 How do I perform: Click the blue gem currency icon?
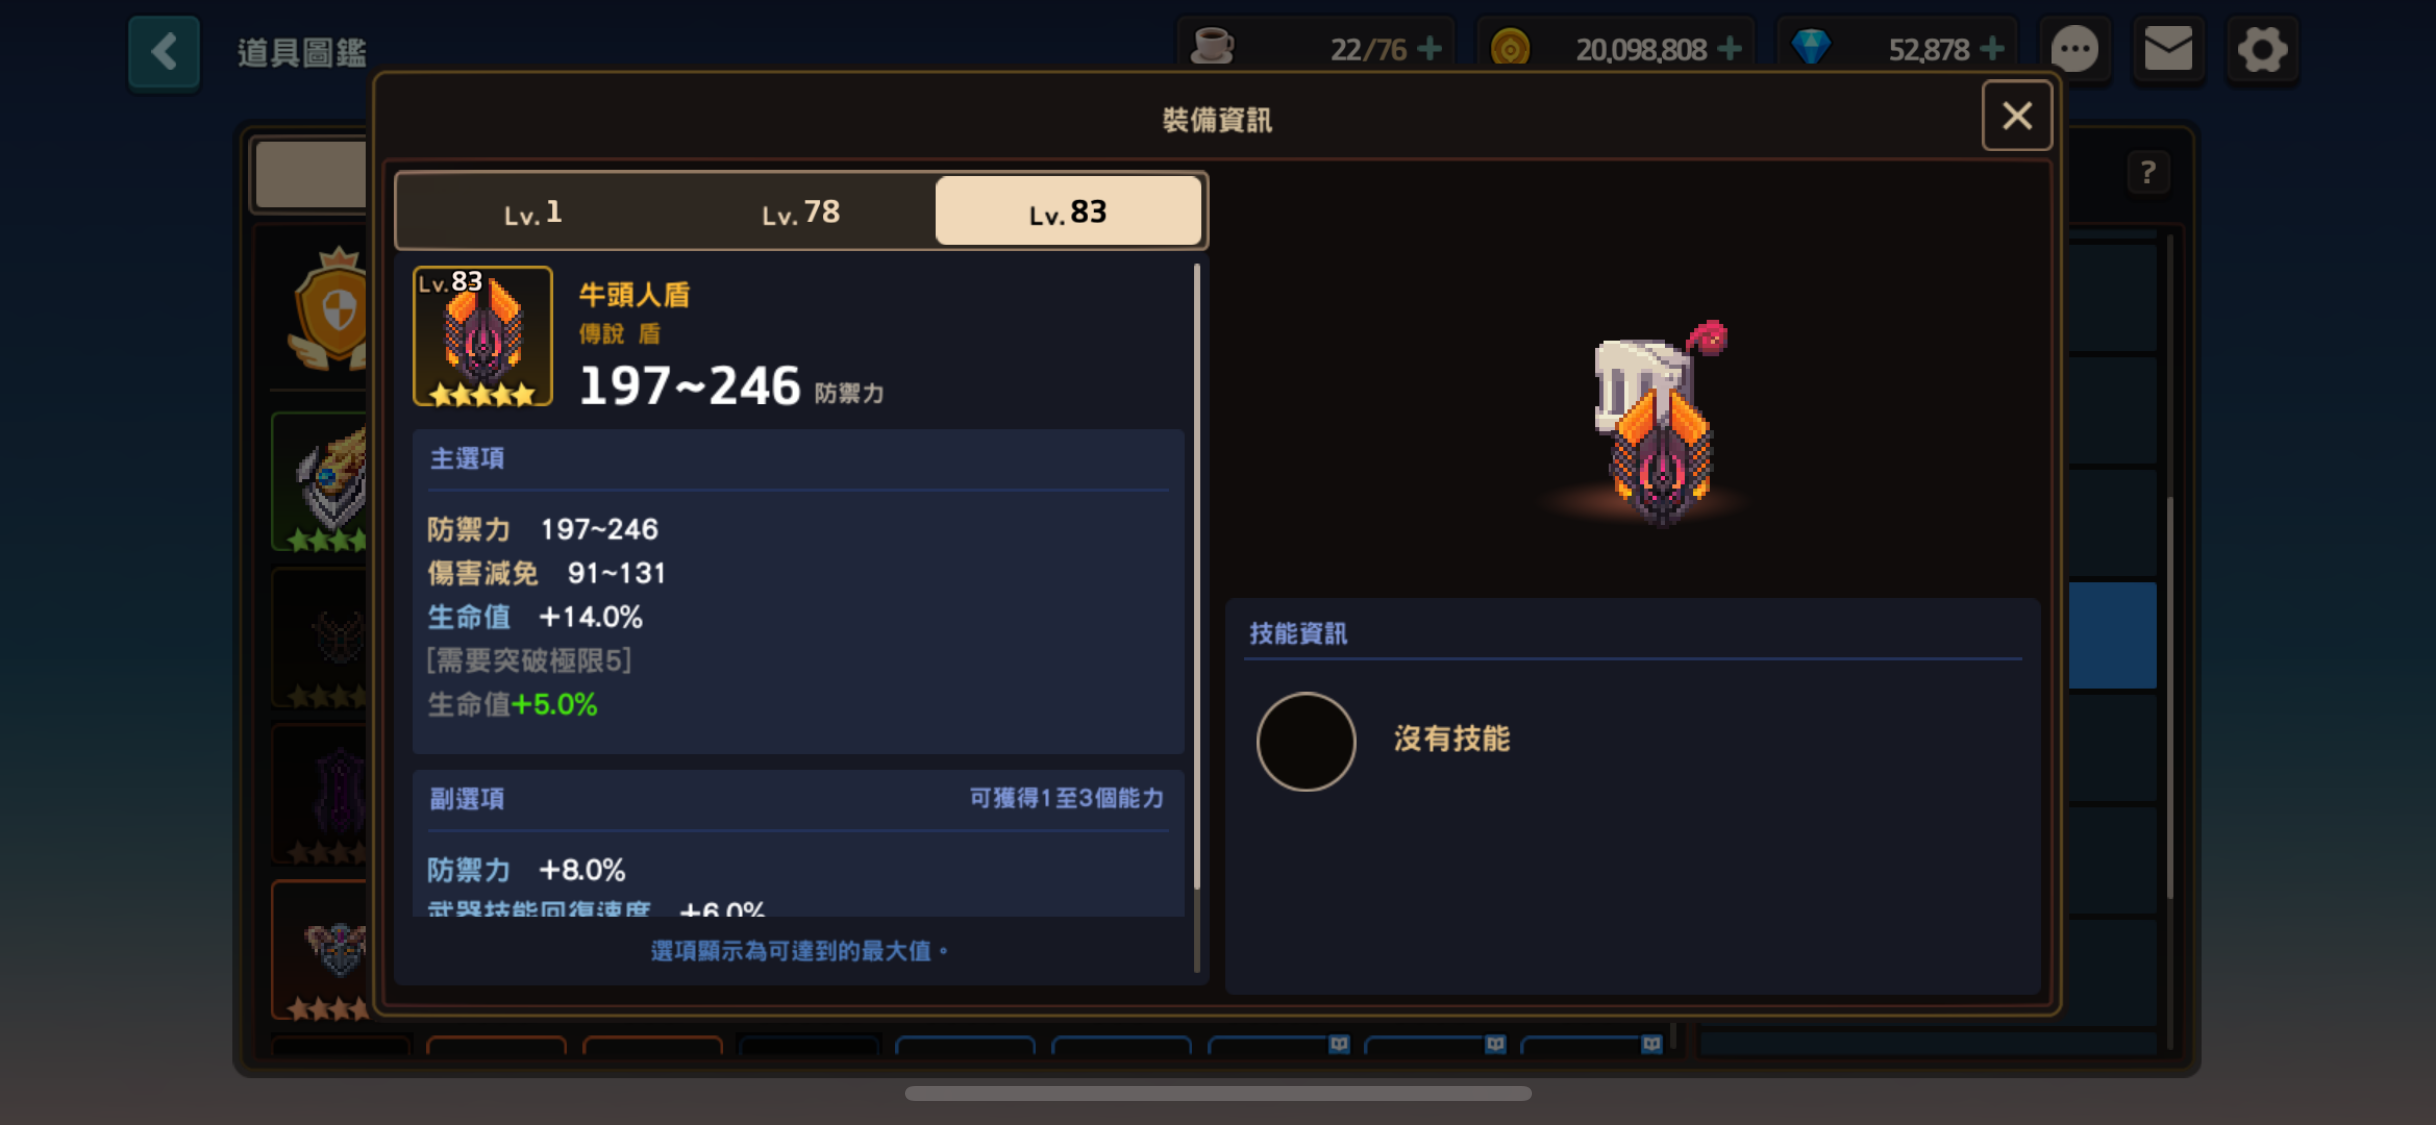[1811, 47]
